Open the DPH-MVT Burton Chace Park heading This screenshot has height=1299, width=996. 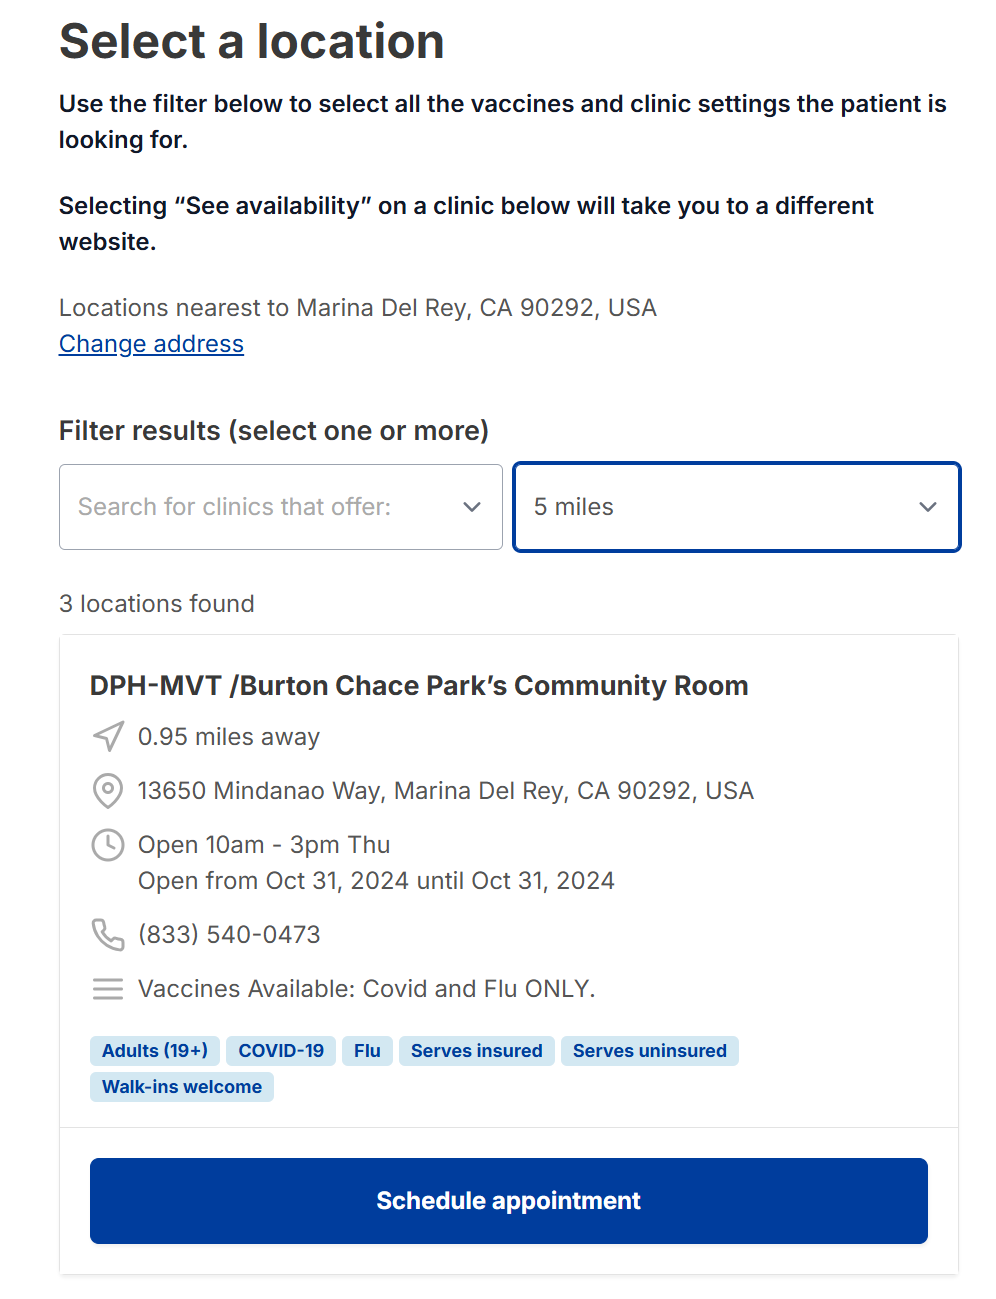click(419, 686)
